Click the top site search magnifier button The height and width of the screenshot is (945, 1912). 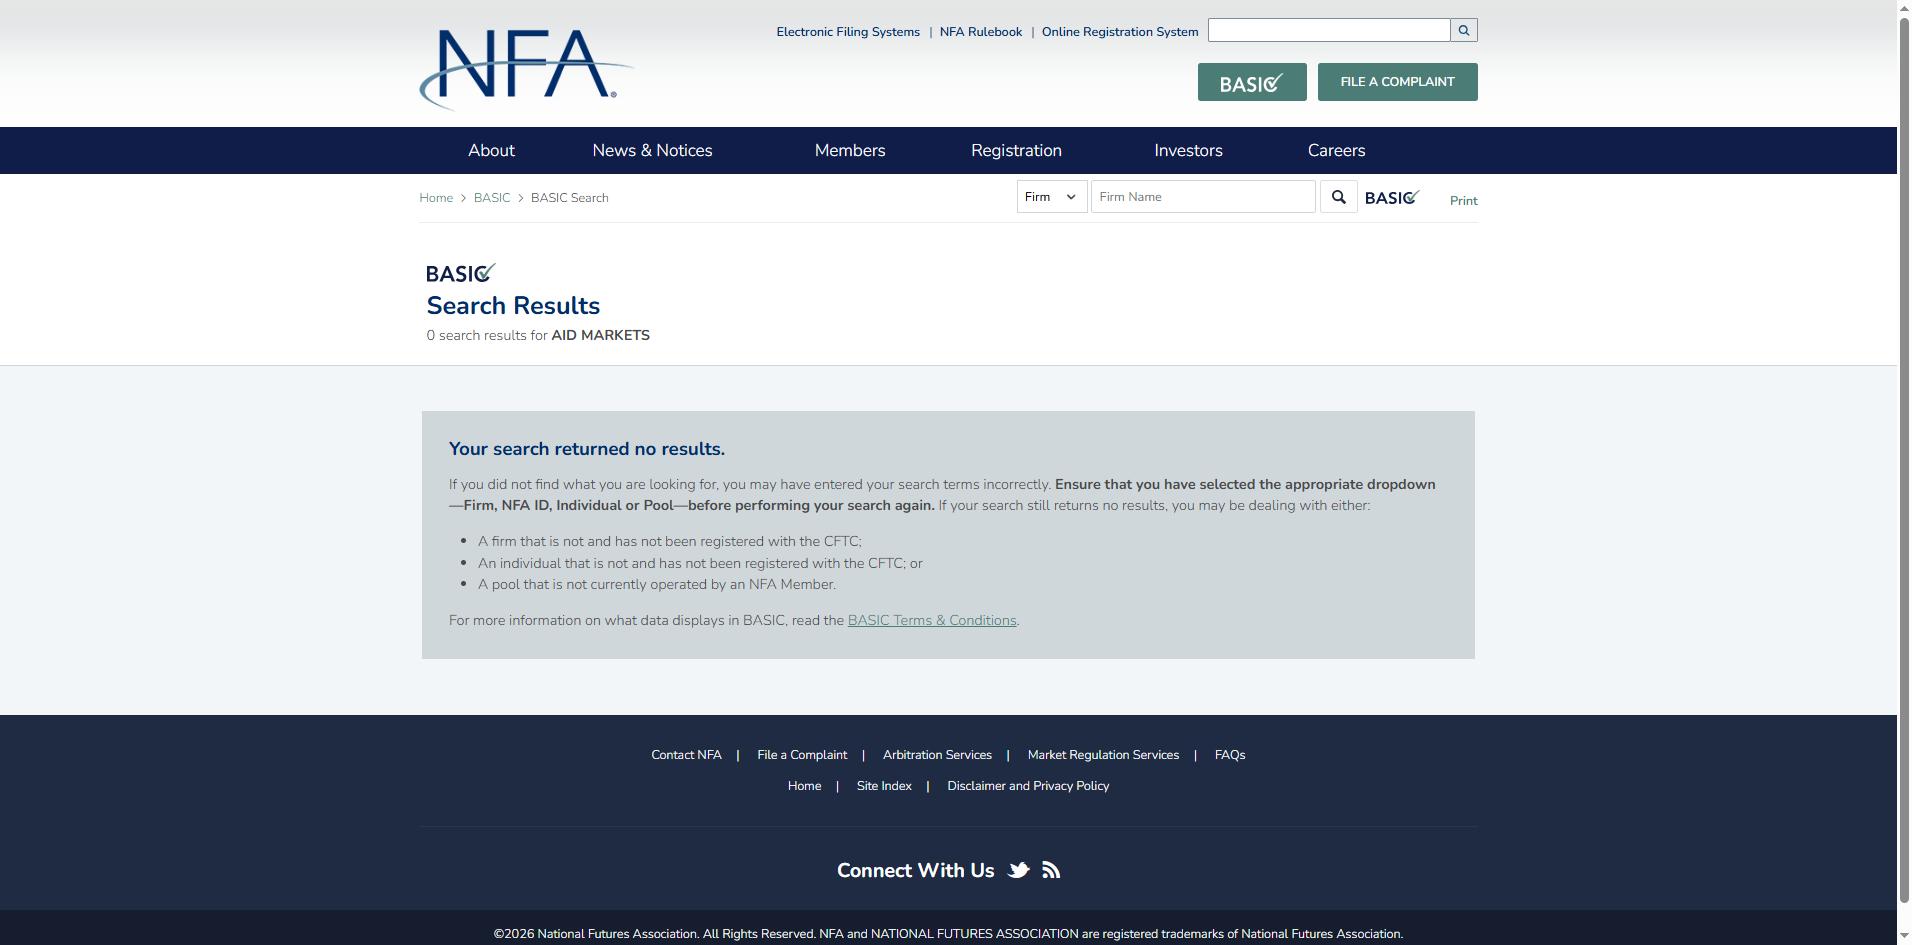(x=1464, y=30)
